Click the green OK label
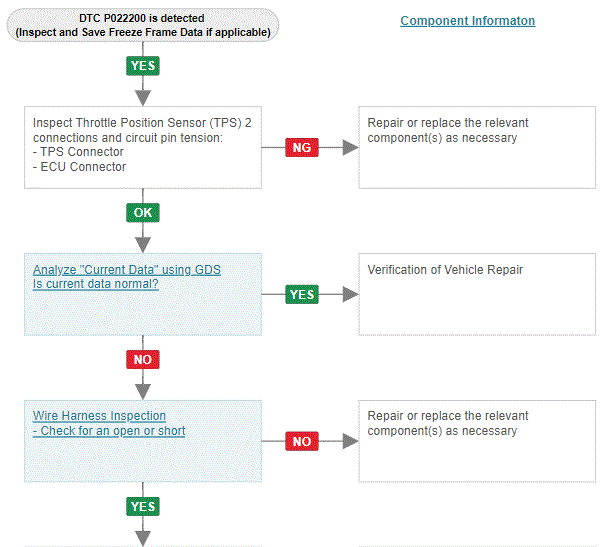 coord(143,212)
